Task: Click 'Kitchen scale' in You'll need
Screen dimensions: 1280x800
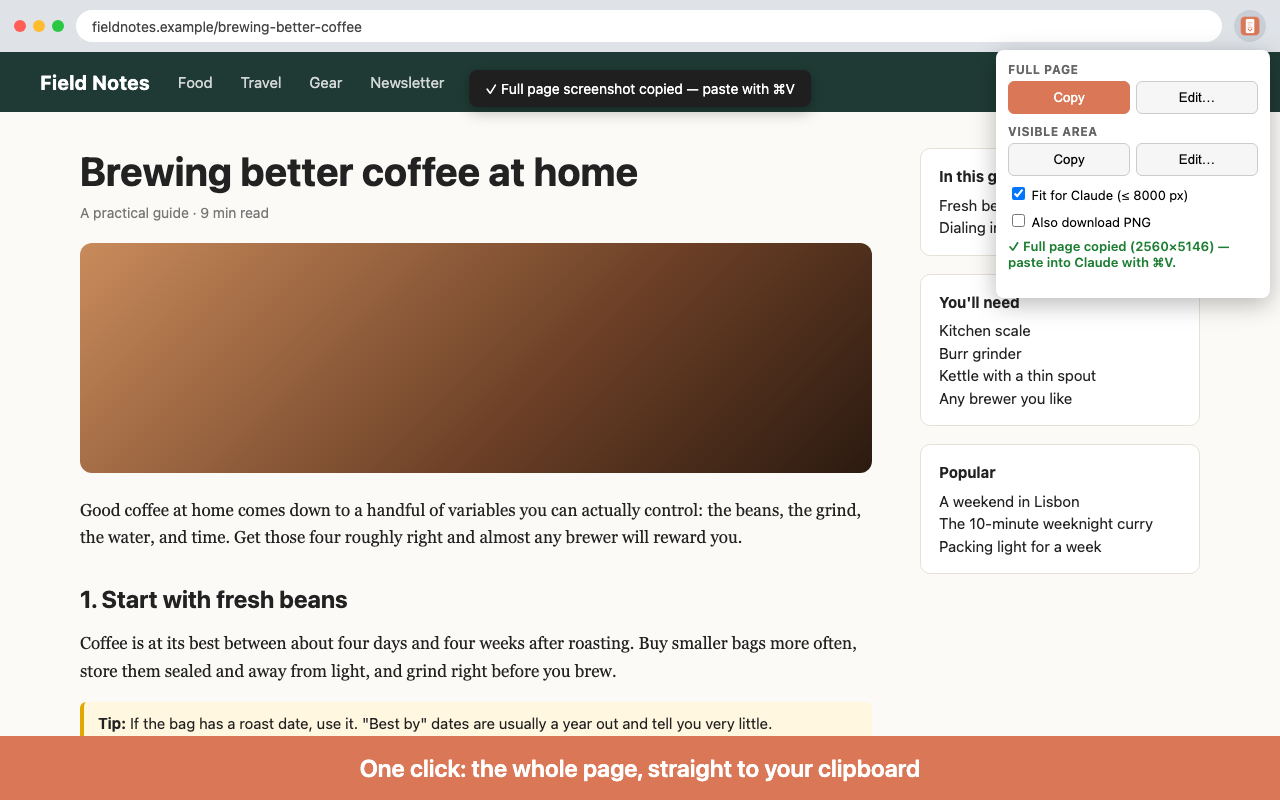Action: click(x=985, y=331)
